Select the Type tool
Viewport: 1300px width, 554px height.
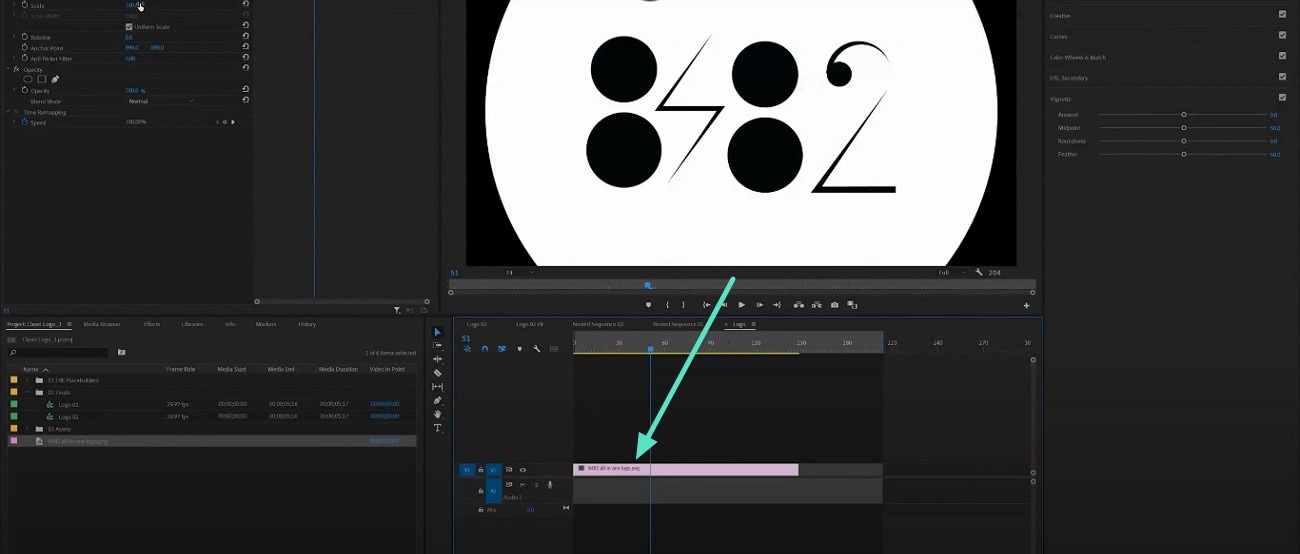click(437, 428)
